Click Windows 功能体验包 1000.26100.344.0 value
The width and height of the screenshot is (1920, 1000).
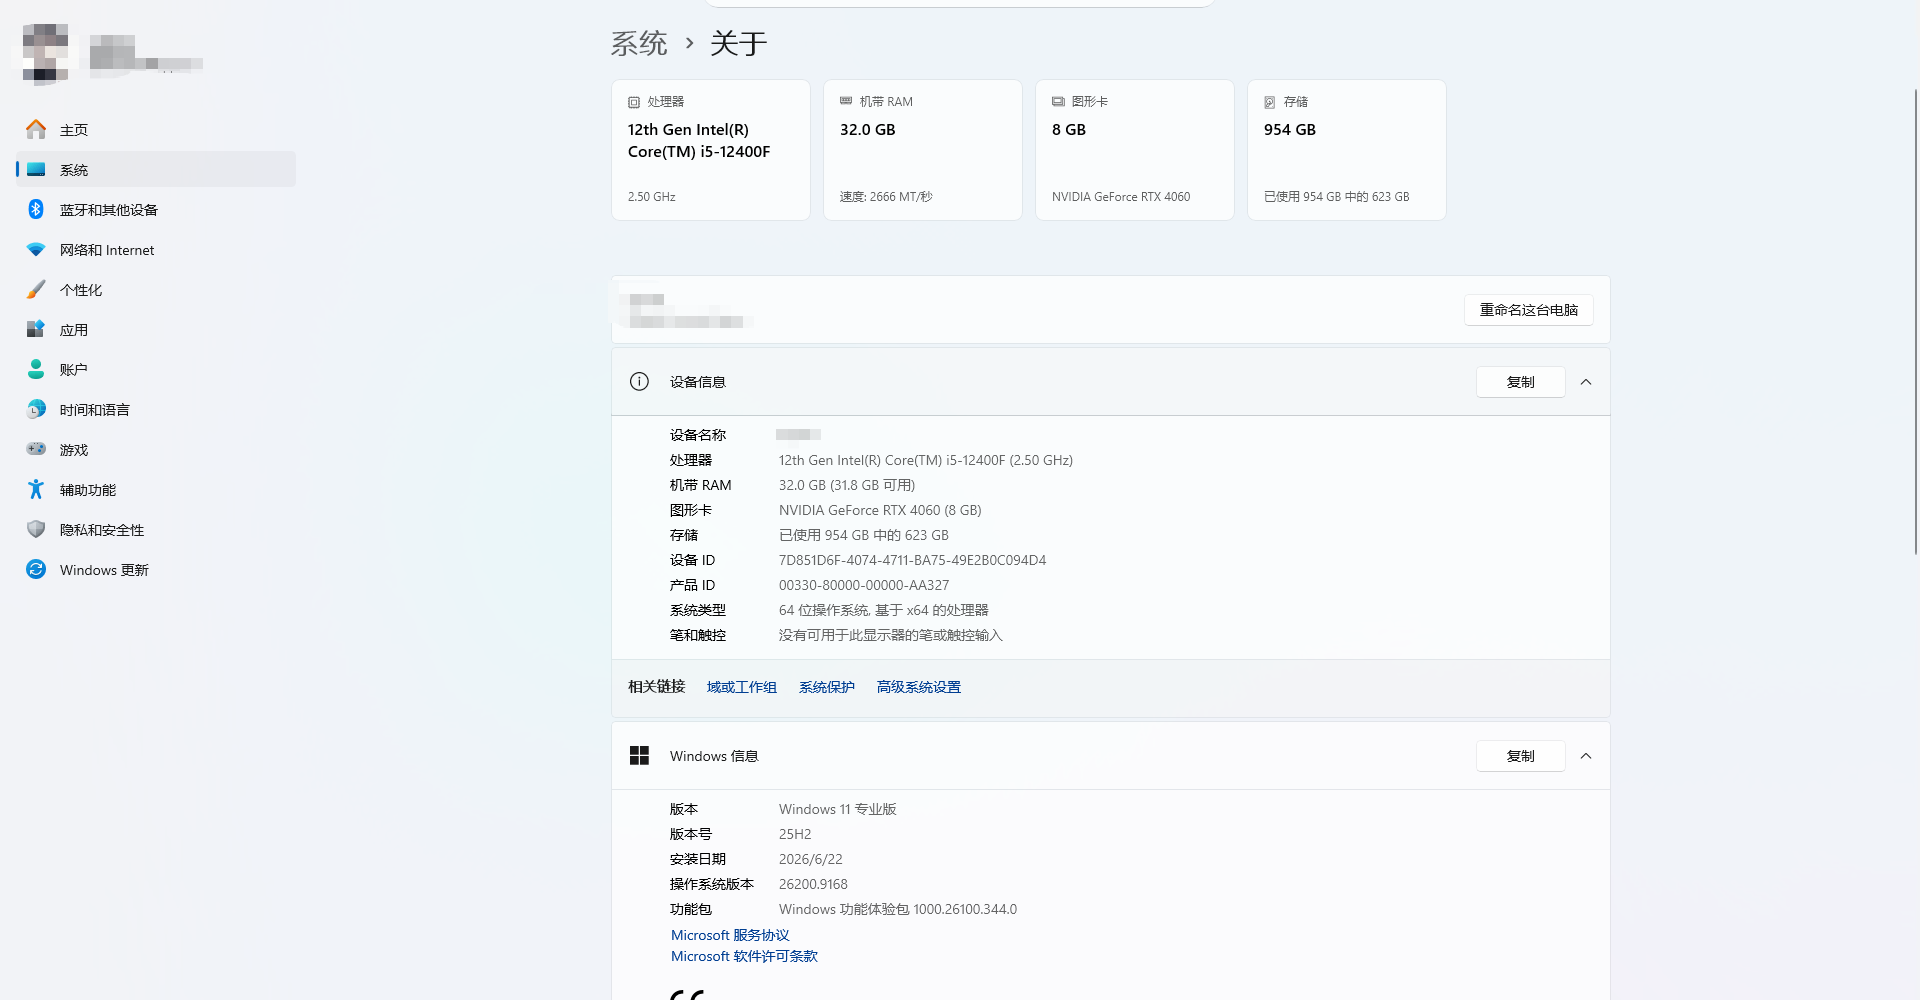click(898, 909)
